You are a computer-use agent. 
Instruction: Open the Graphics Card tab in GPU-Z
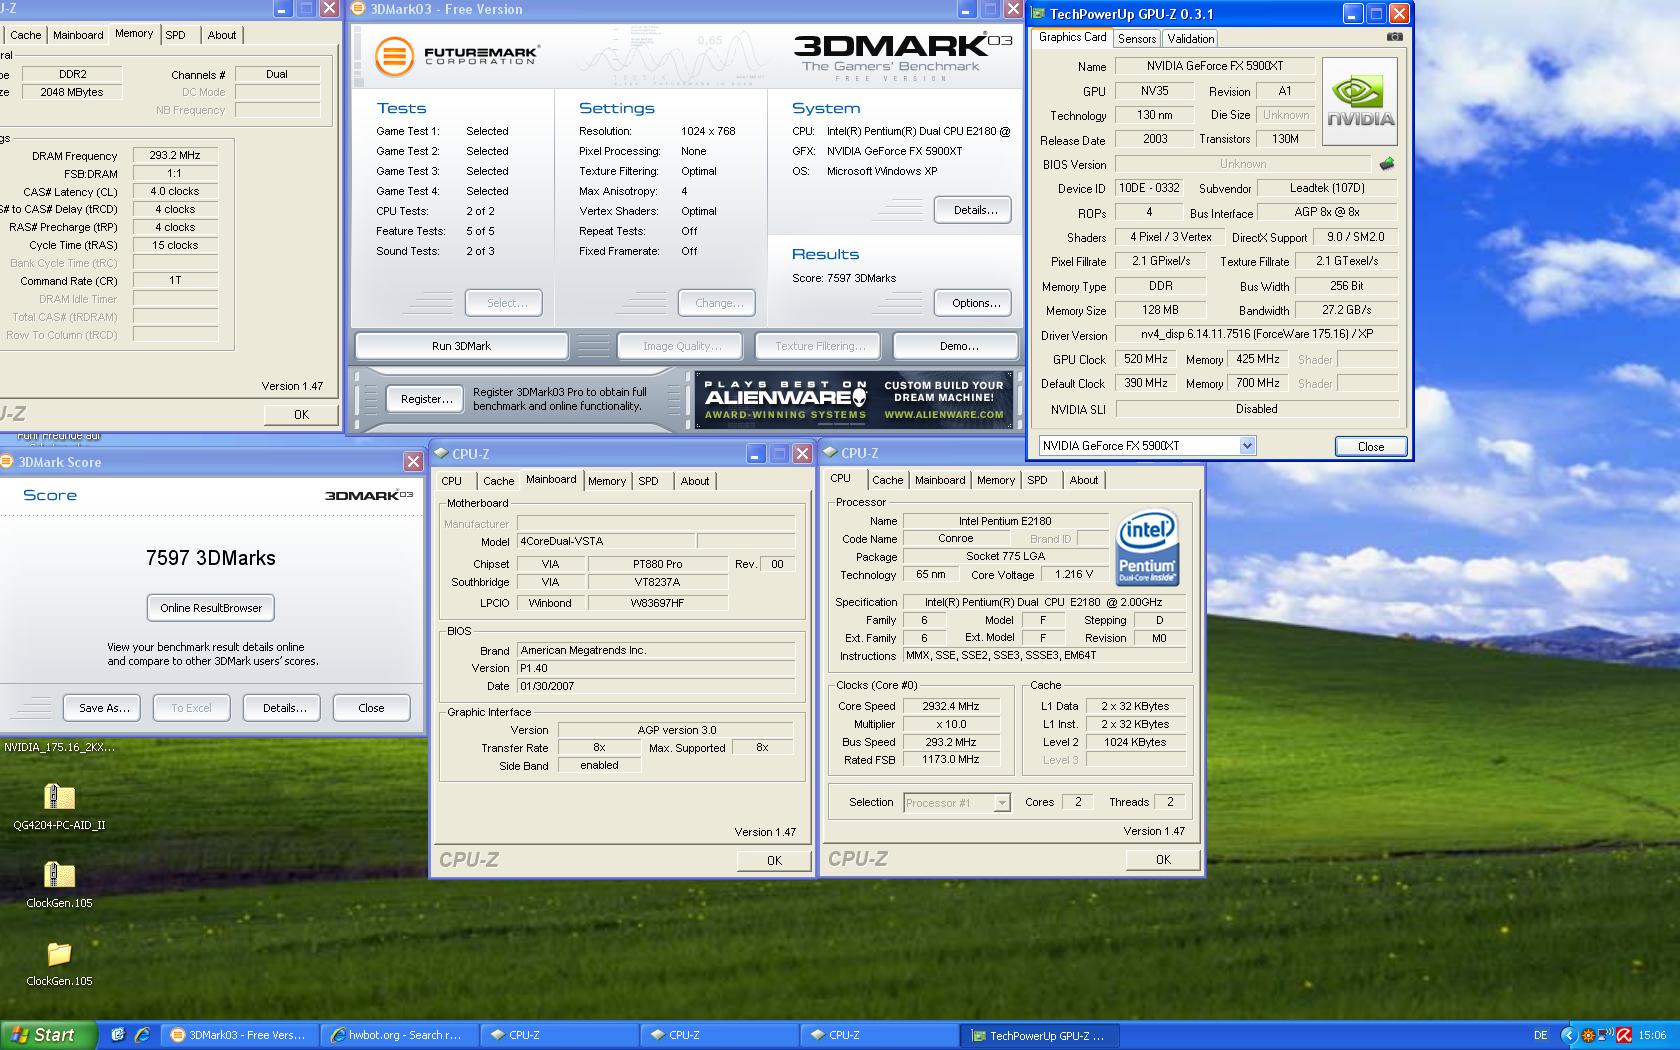pos(1072,37)
